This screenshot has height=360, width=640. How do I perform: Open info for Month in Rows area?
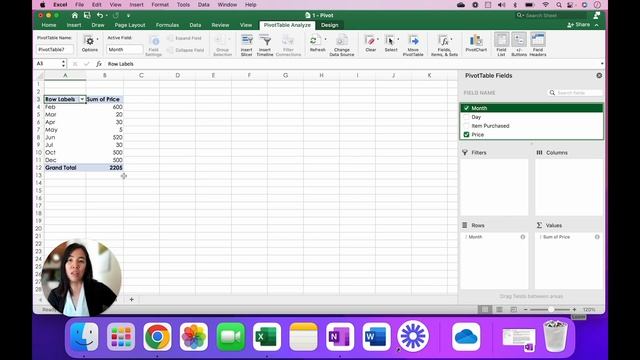pos(522,237)
